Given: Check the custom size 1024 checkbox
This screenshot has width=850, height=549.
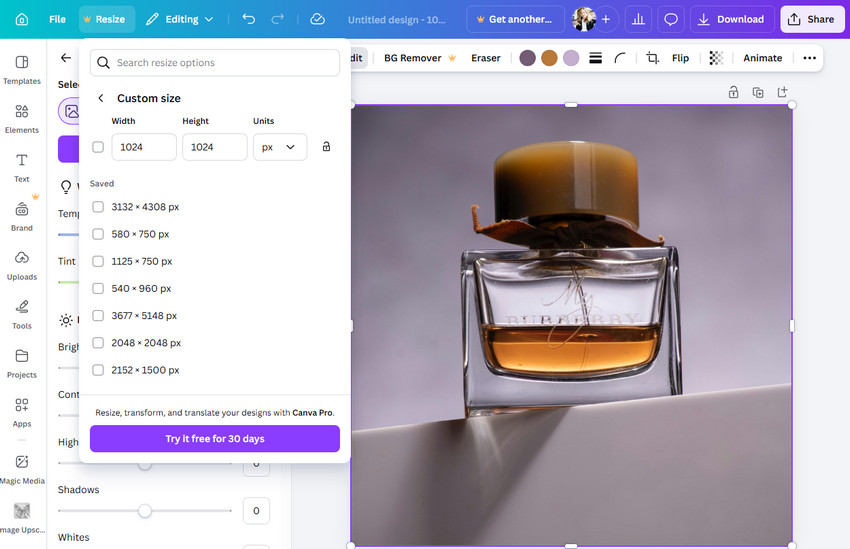Looking at the screenshot, I should (x=98, y=147).
